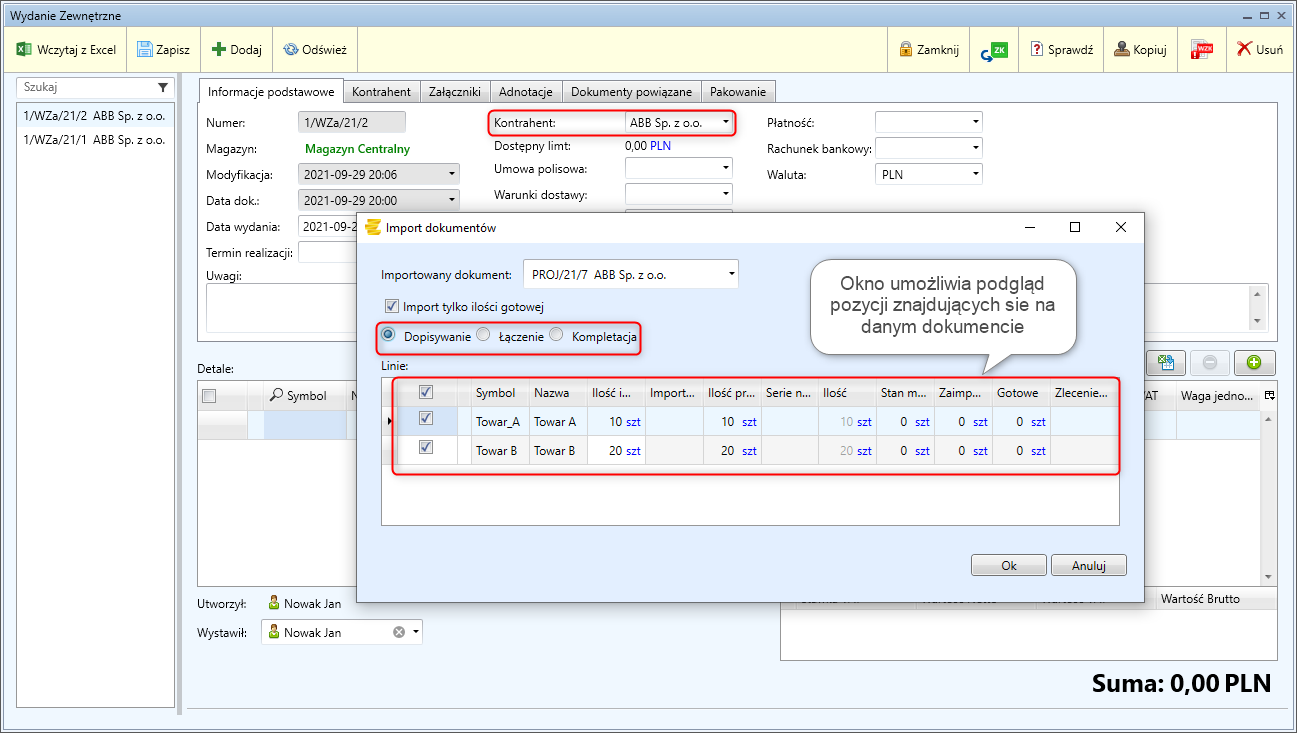The image size is (1297, 733).
Task: Delete document with Usuń icon
Action: coord(1244,49)
